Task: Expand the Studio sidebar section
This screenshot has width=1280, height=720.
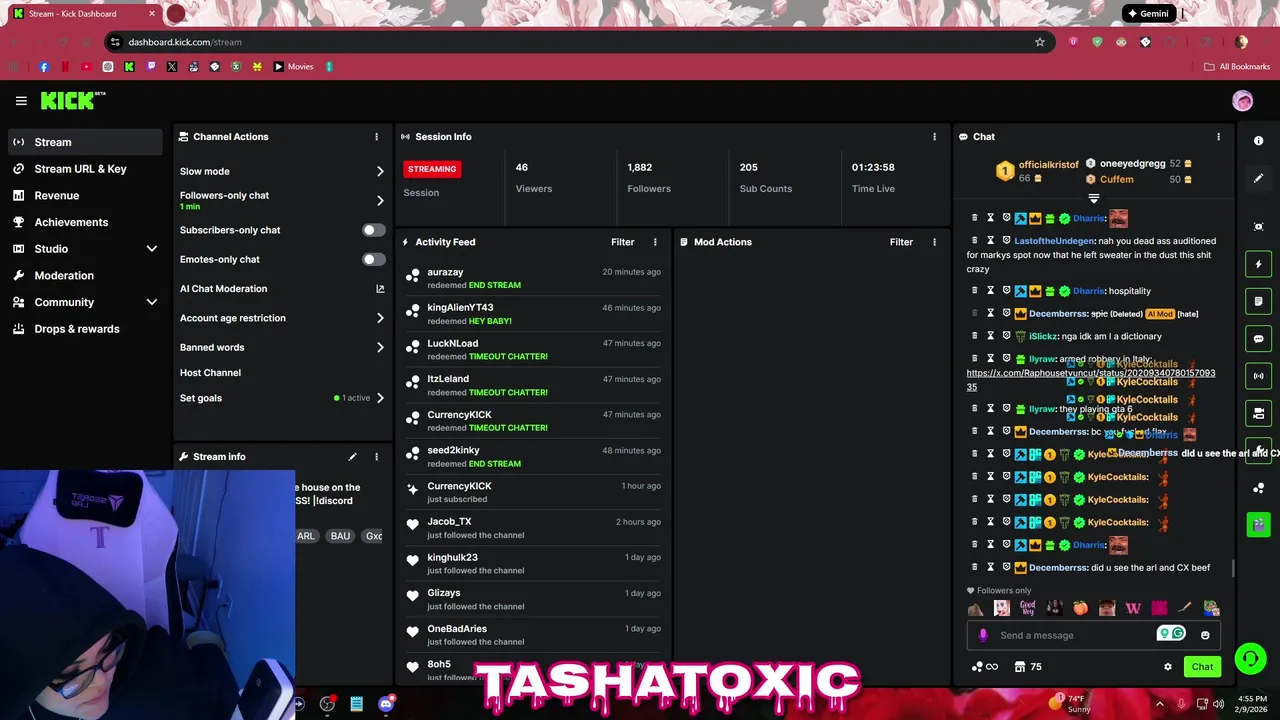Action: pyautogui.click(x=152, y=249)
